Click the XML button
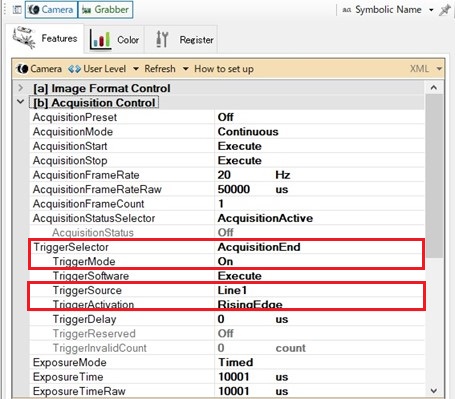Screen dimensions: 455x399 [419, 69]
